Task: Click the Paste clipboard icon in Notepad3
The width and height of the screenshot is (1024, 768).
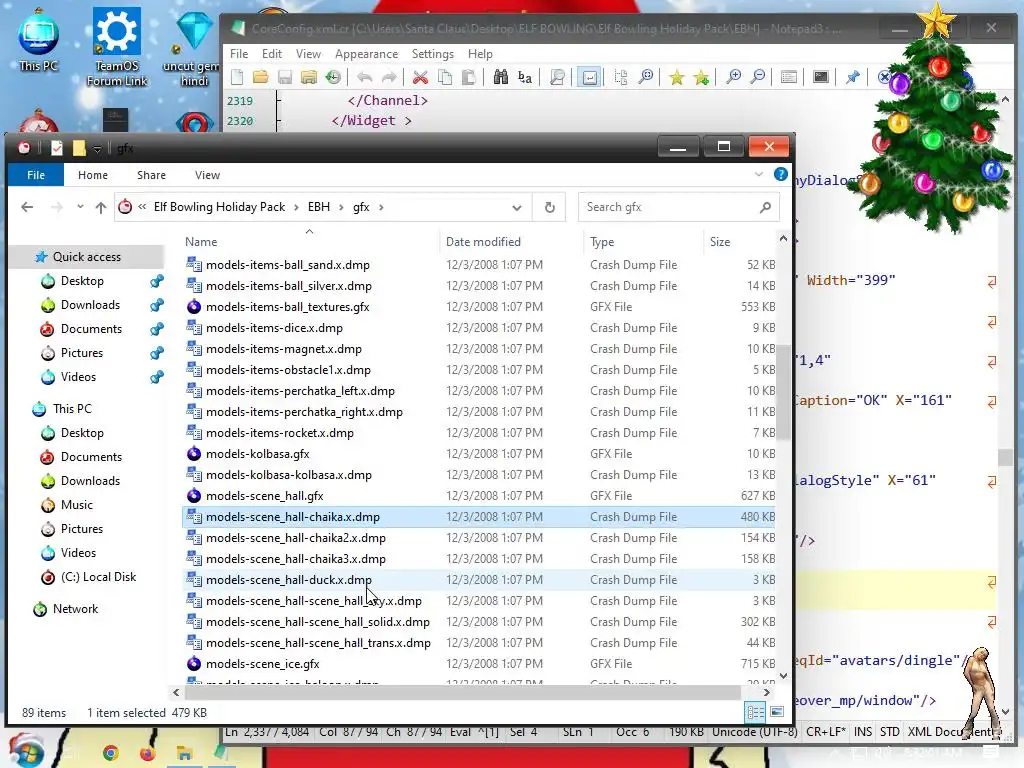Action: (x=468, y=78)
